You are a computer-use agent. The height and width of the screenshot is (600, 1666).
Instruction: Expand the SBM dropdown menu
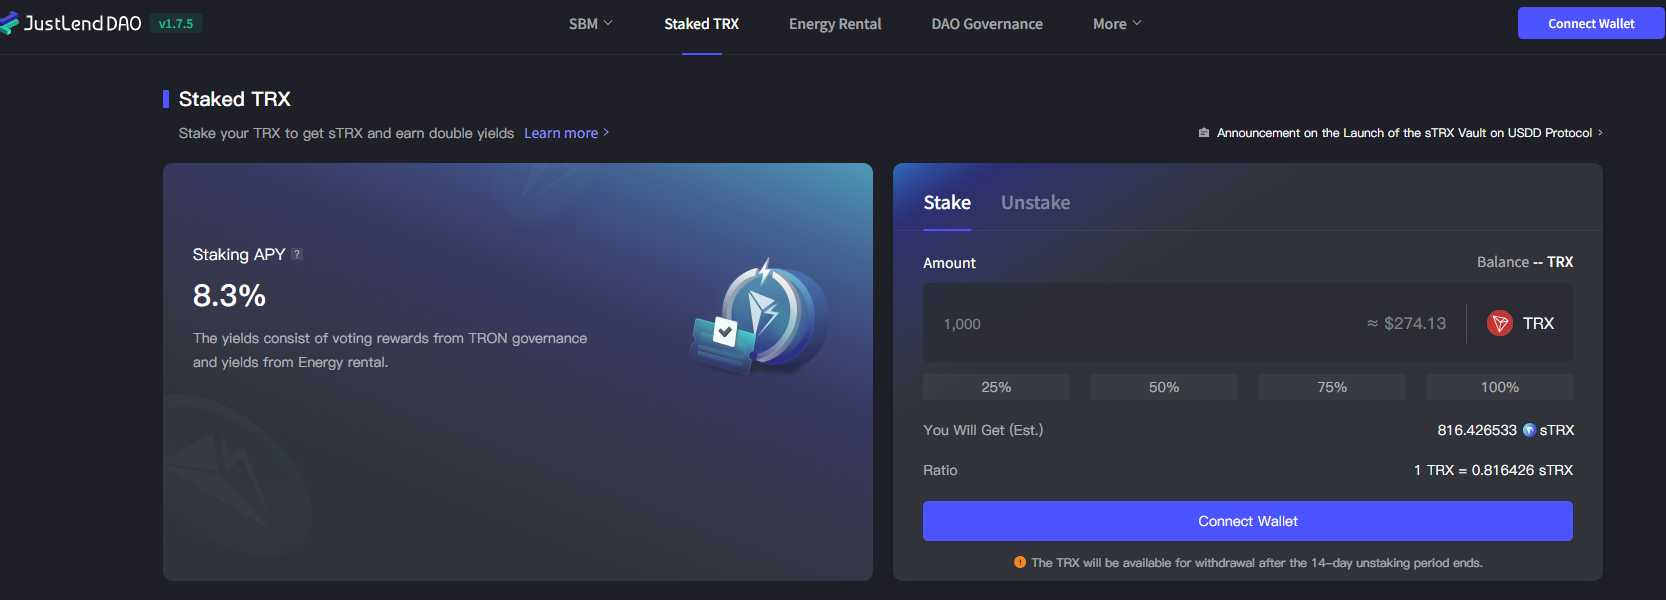tap(590, 23)
